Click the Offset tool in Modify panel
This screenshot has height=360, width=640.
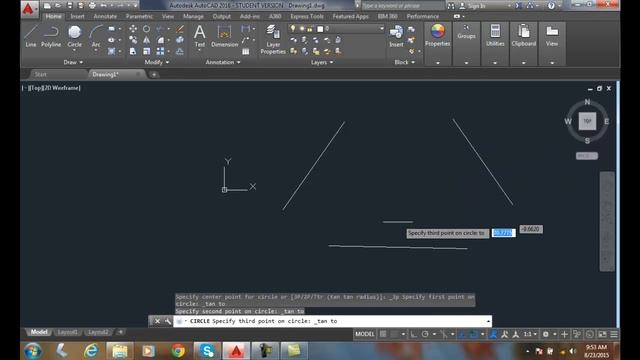point(180,51)
